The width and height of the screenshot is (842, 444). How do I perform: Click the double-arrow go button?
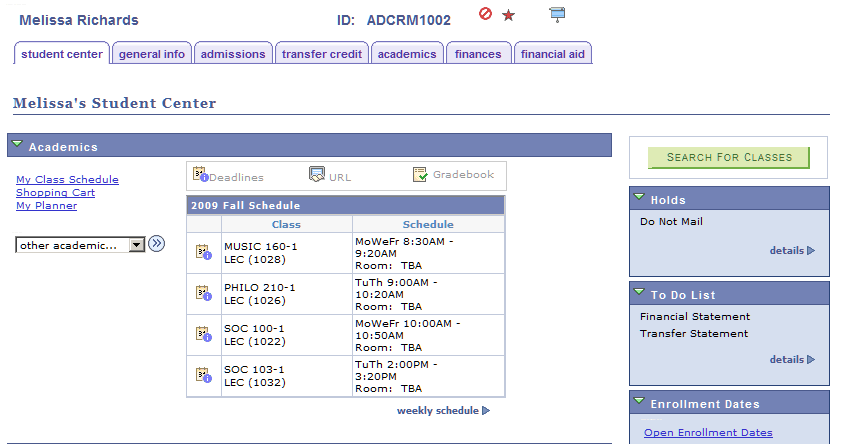coord(156,244)
